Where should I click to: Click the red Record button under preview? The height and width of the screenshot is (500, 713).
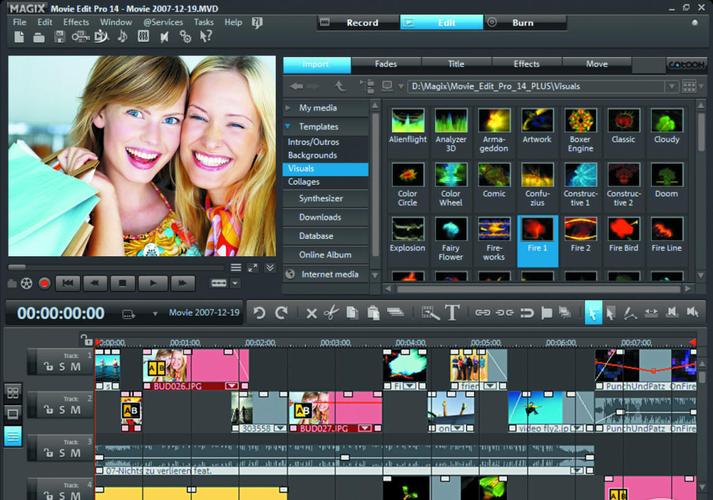(x=44, y=284)
